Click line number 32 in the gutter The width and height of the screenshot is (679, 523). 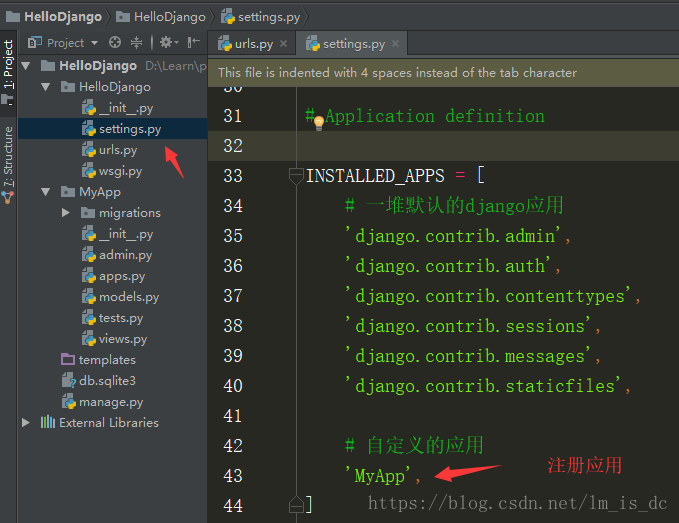[233, 146]
